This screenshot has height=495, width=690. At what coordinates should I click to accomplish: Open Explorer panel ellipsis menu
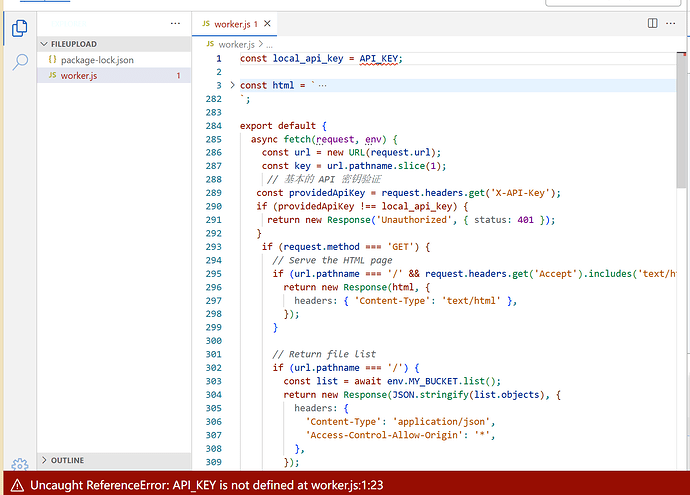[x=175, y=23]
